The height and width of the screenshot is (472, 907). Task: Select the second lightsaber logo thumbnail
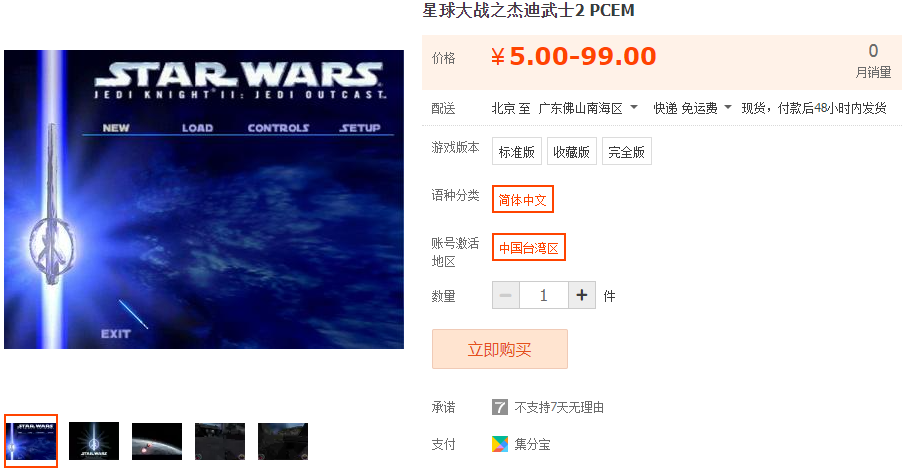point(94,441)
